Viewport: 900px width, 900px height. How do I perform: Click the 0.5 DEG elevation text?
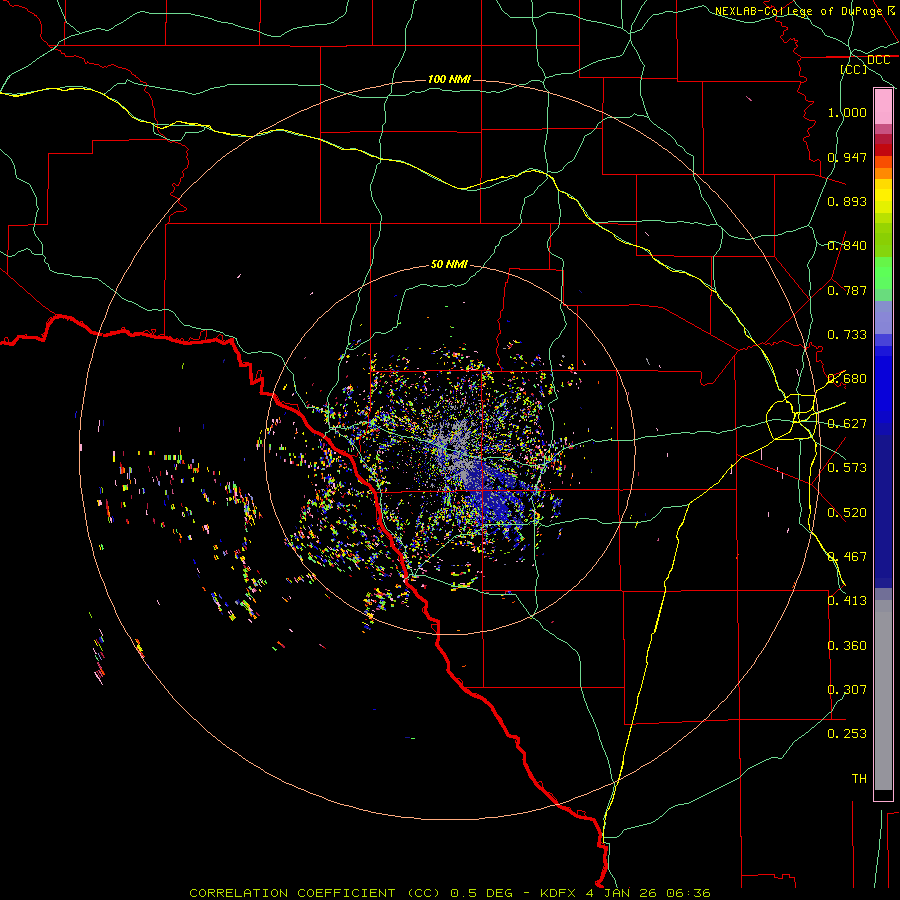tap(482, 893)
